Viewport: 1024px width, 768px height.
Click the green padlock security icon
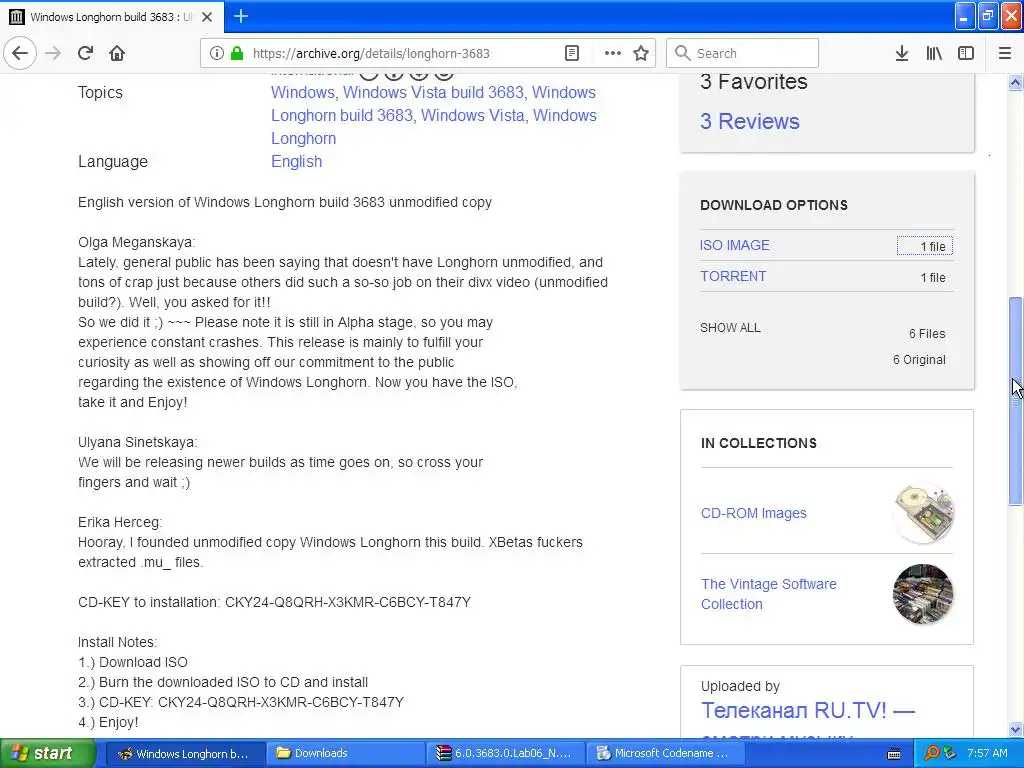pos(237,53)
